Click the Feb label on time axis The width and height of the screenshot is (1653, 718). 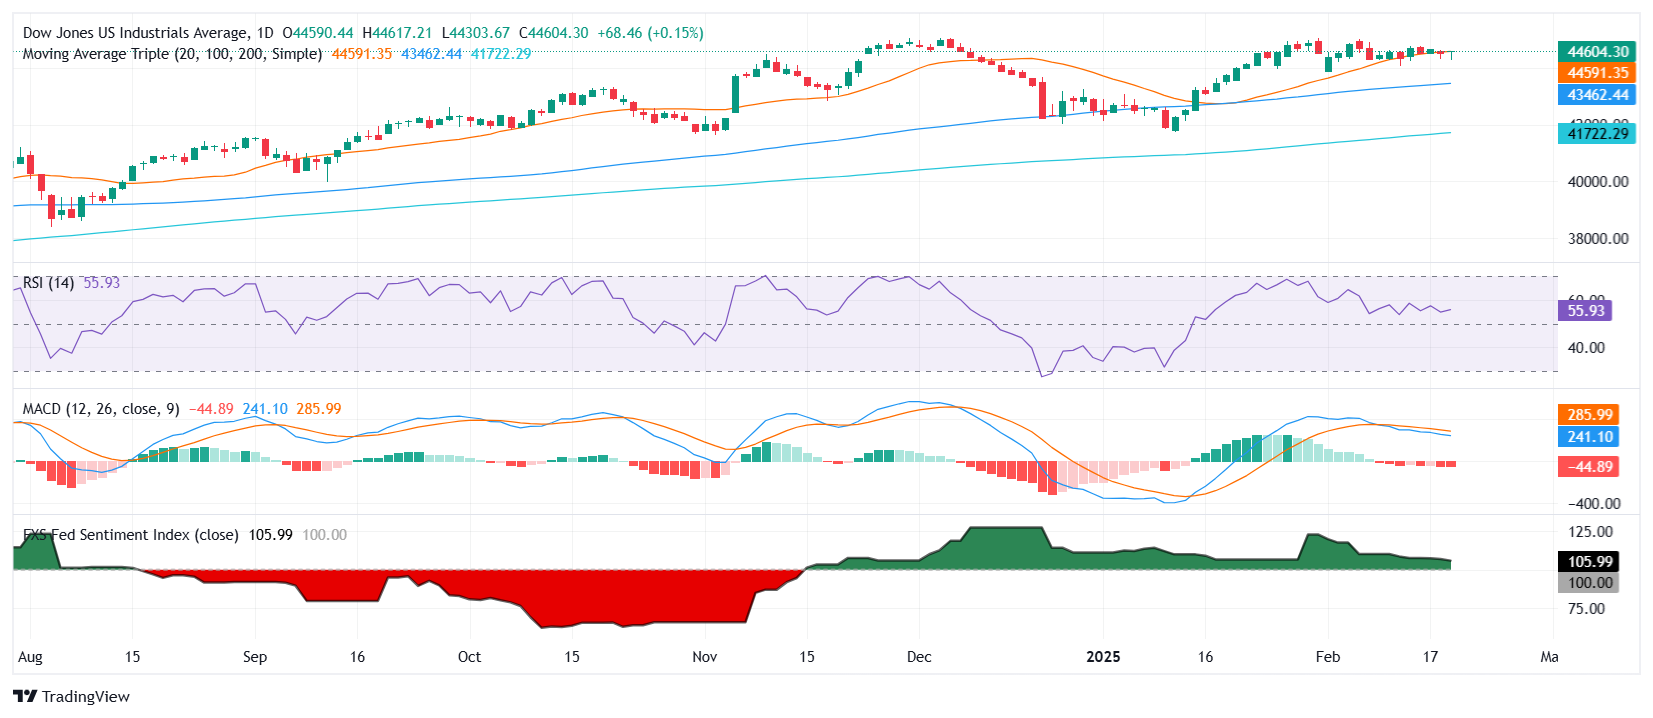coord(1327,657)
